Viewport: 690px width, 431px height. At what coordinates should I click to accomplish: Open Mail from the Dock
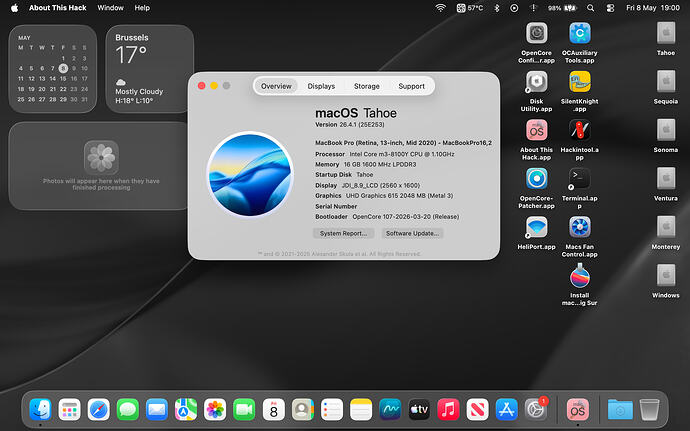tap(157, 409)
